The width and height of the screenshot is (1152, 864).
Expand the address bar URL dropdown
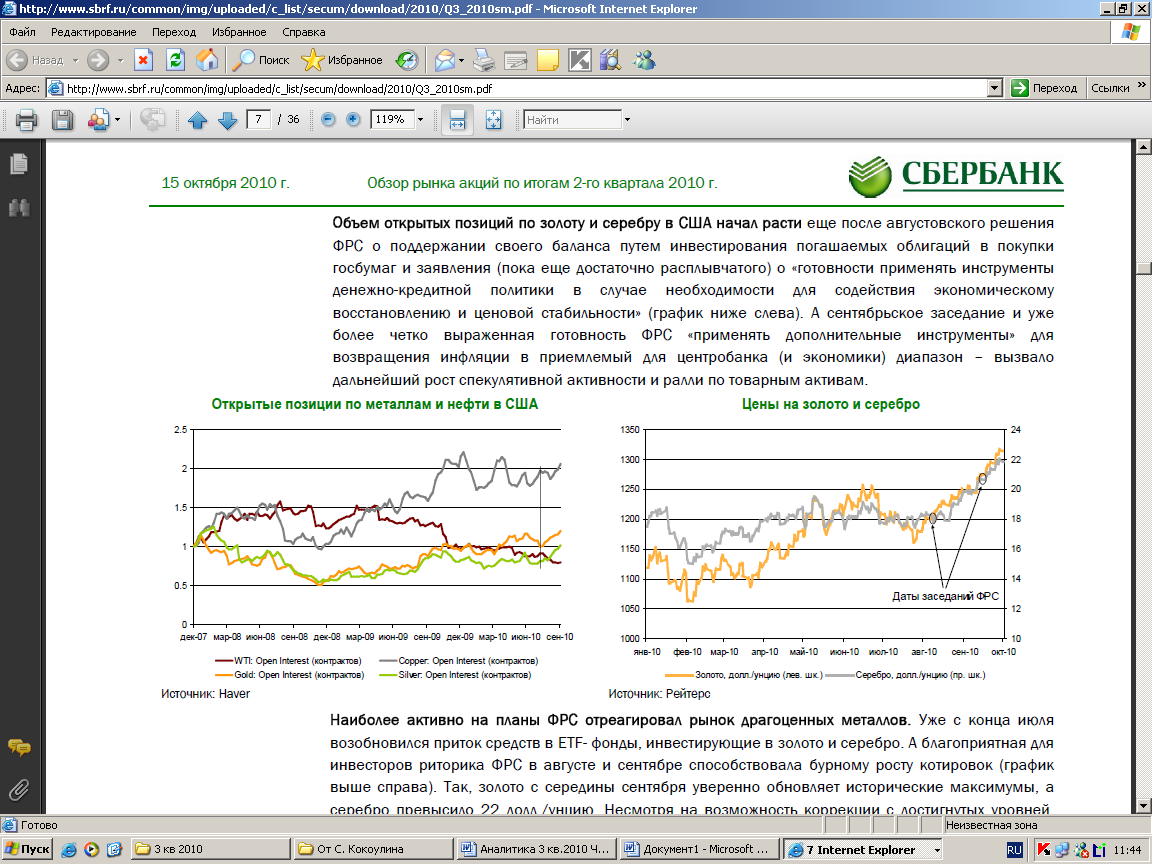click(994, 88)
